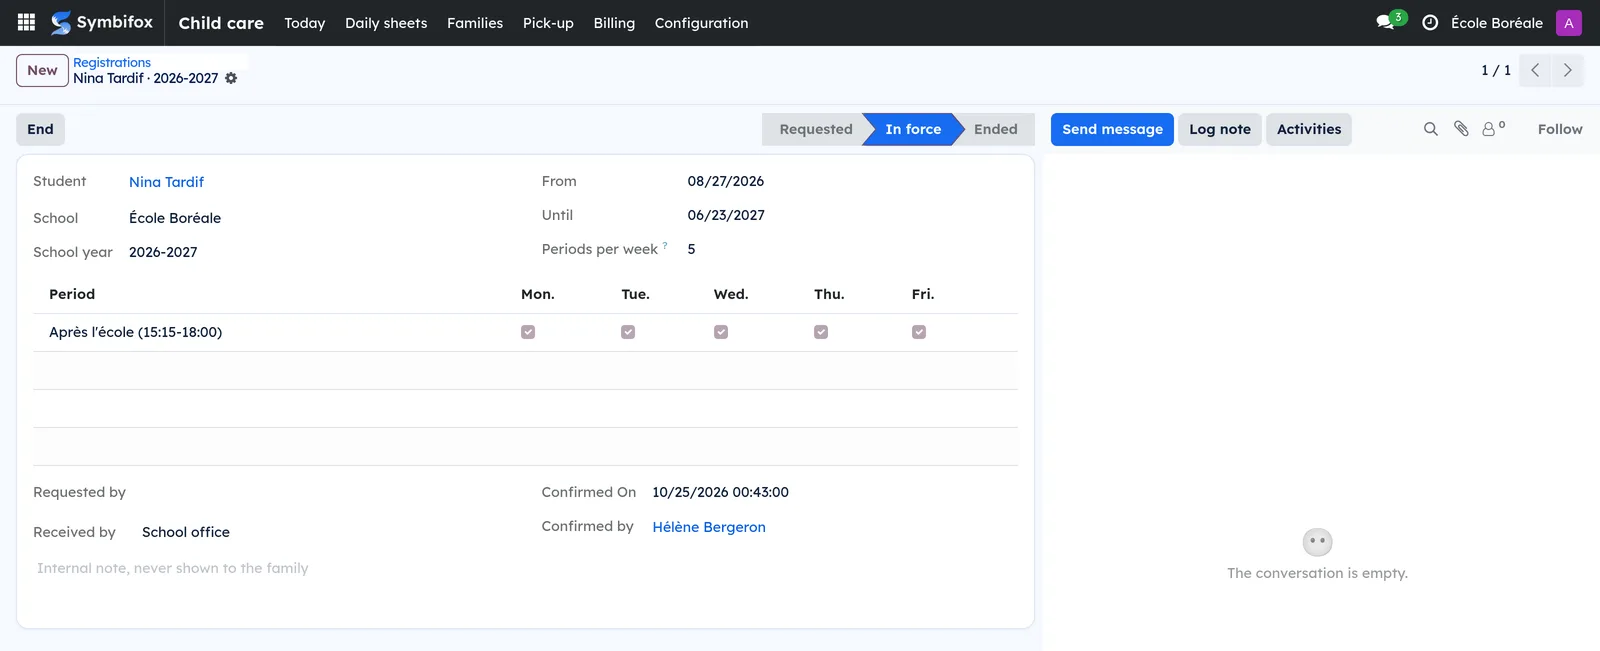
Task: Search messages in the chatter
Action: 1431,129
